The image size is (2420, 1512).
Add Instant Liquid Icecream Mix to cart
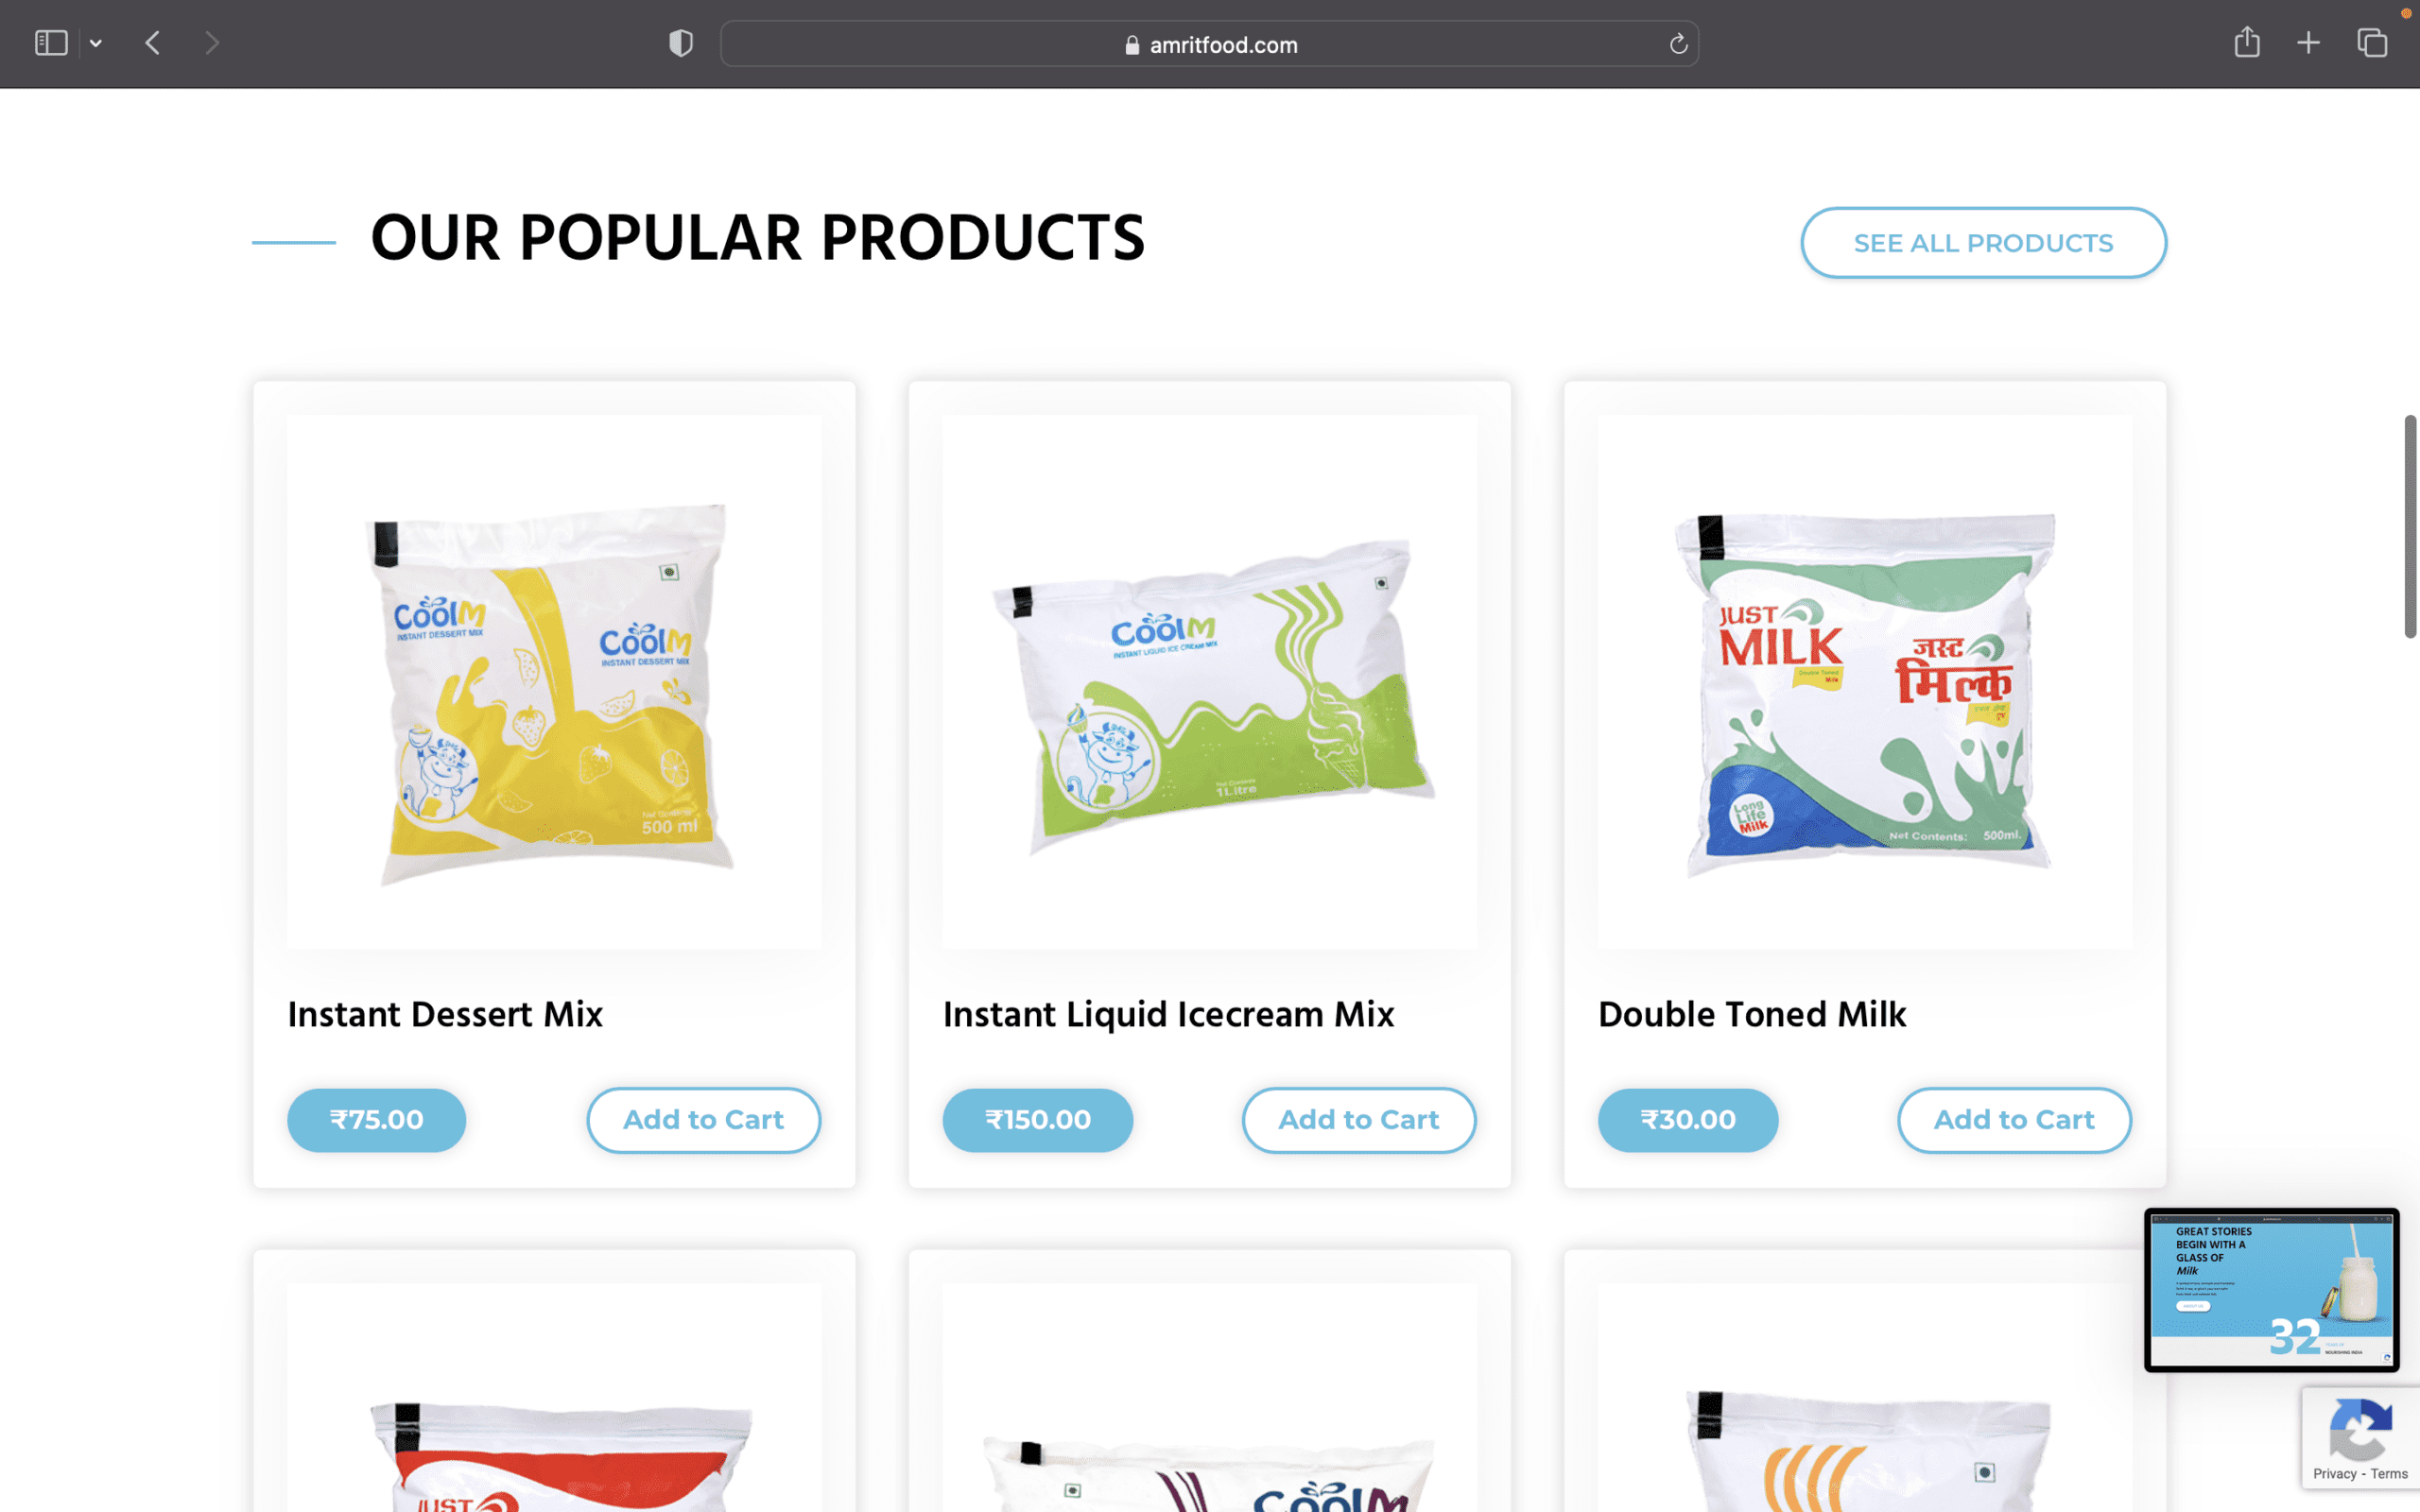1359,1120
